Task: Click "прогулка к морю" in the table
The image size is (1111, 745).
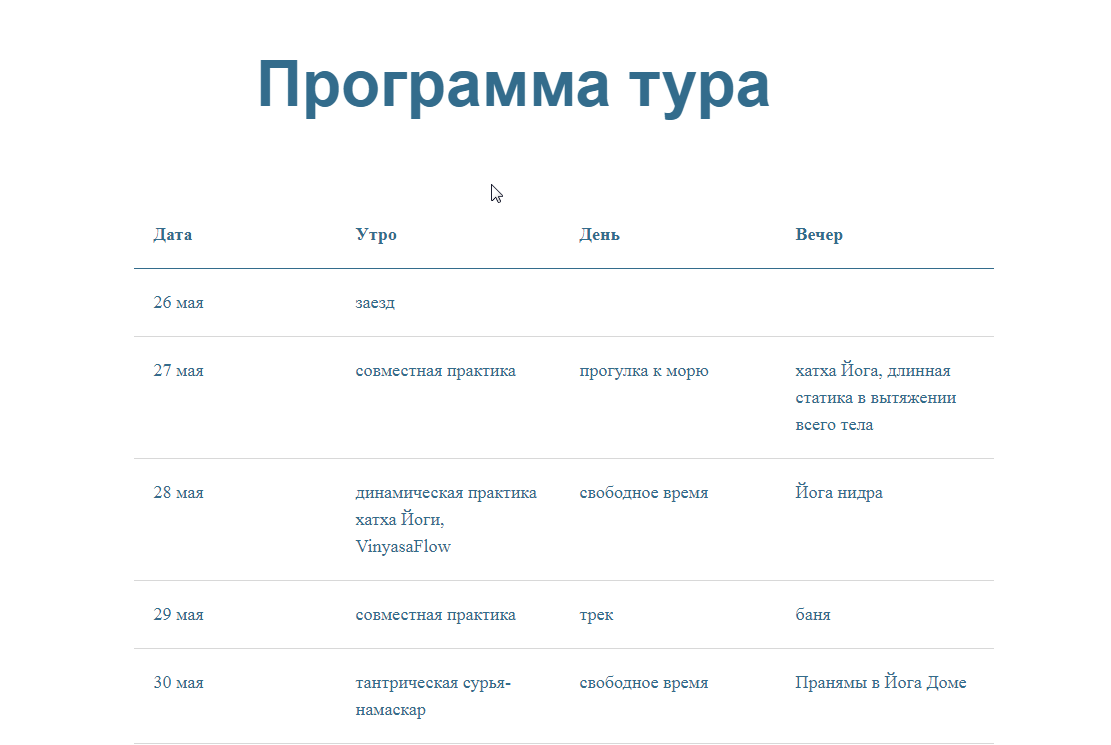Action: [644, 371]
